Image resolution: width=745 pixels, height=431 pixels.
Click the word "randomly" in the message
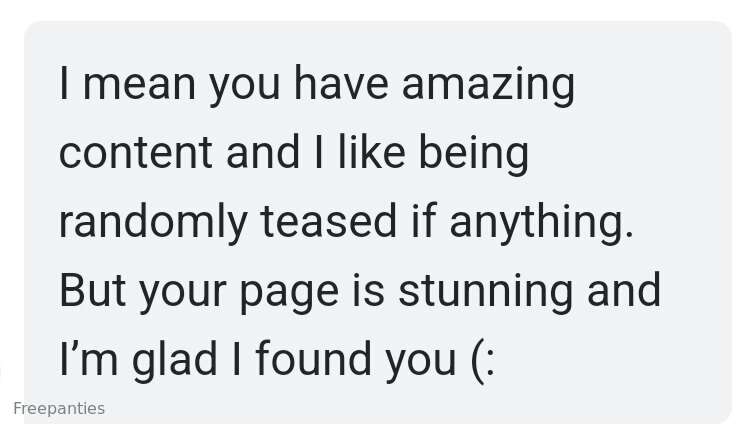tap(153, 223)
